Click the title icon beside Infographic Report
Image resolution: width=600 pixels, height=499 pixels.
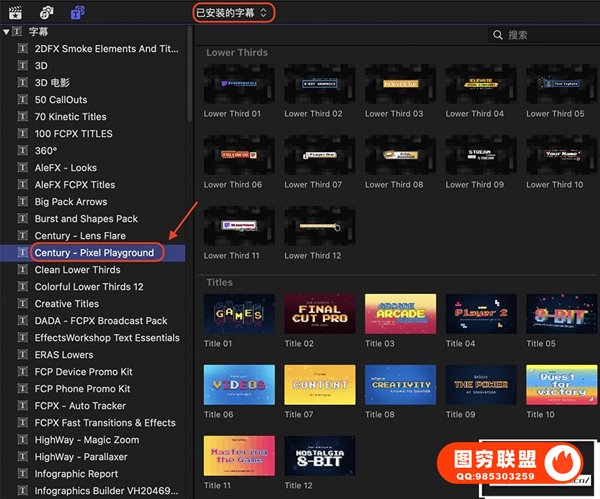point(21,474)
